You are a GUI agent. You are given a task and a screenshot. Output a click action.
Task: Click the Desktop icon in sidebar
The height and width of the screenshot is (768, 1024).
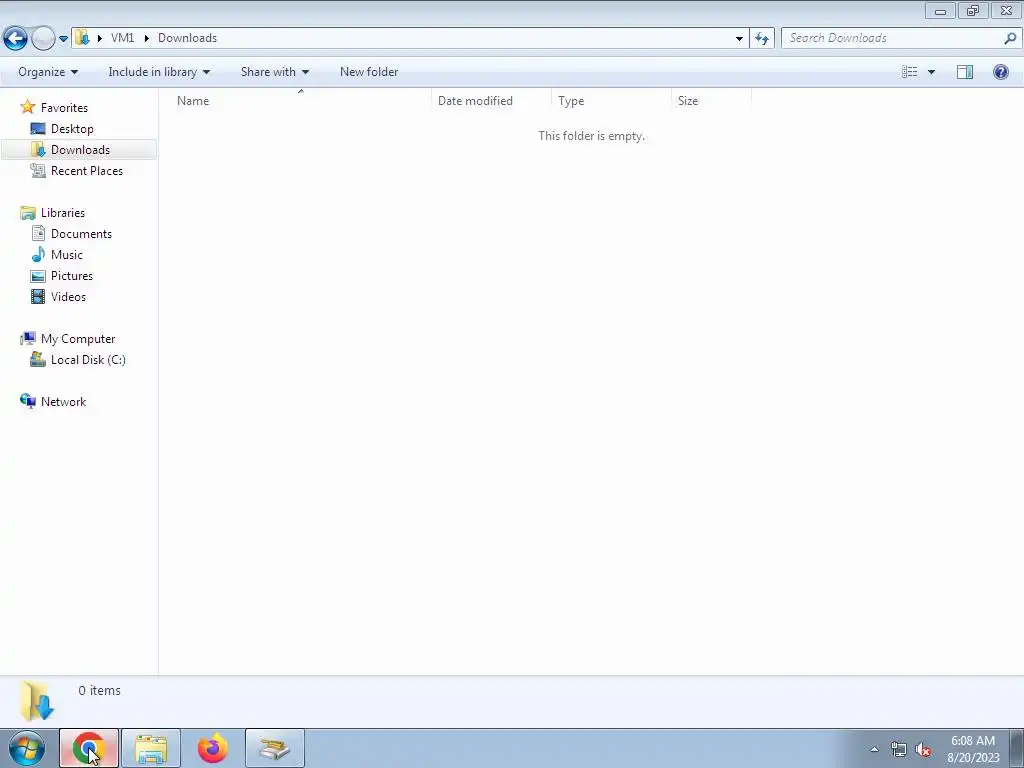coord(38,129)
